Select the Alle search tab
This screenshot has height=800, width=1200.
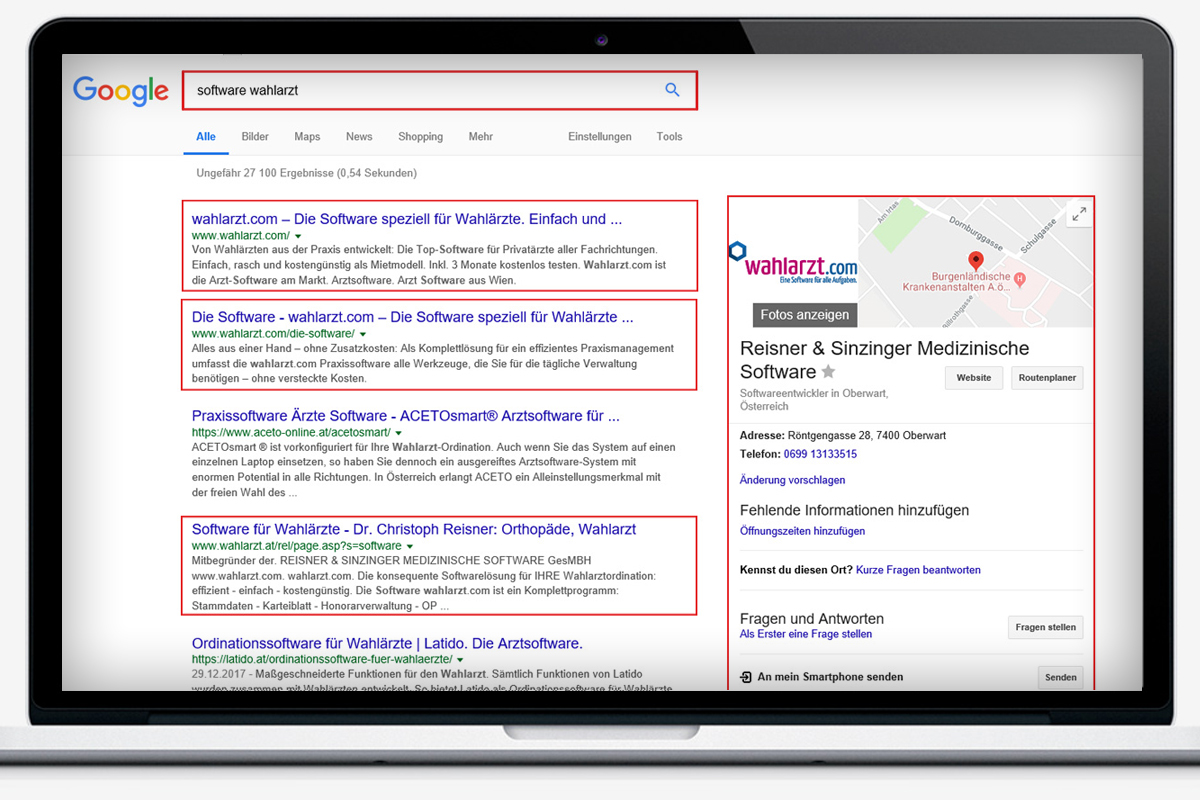coord(206,137)
